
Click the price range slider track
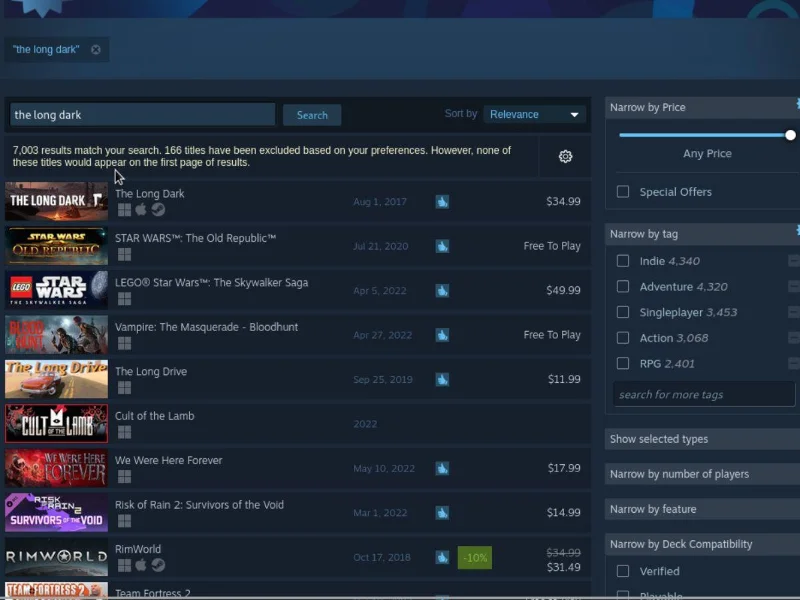point(704,135)
